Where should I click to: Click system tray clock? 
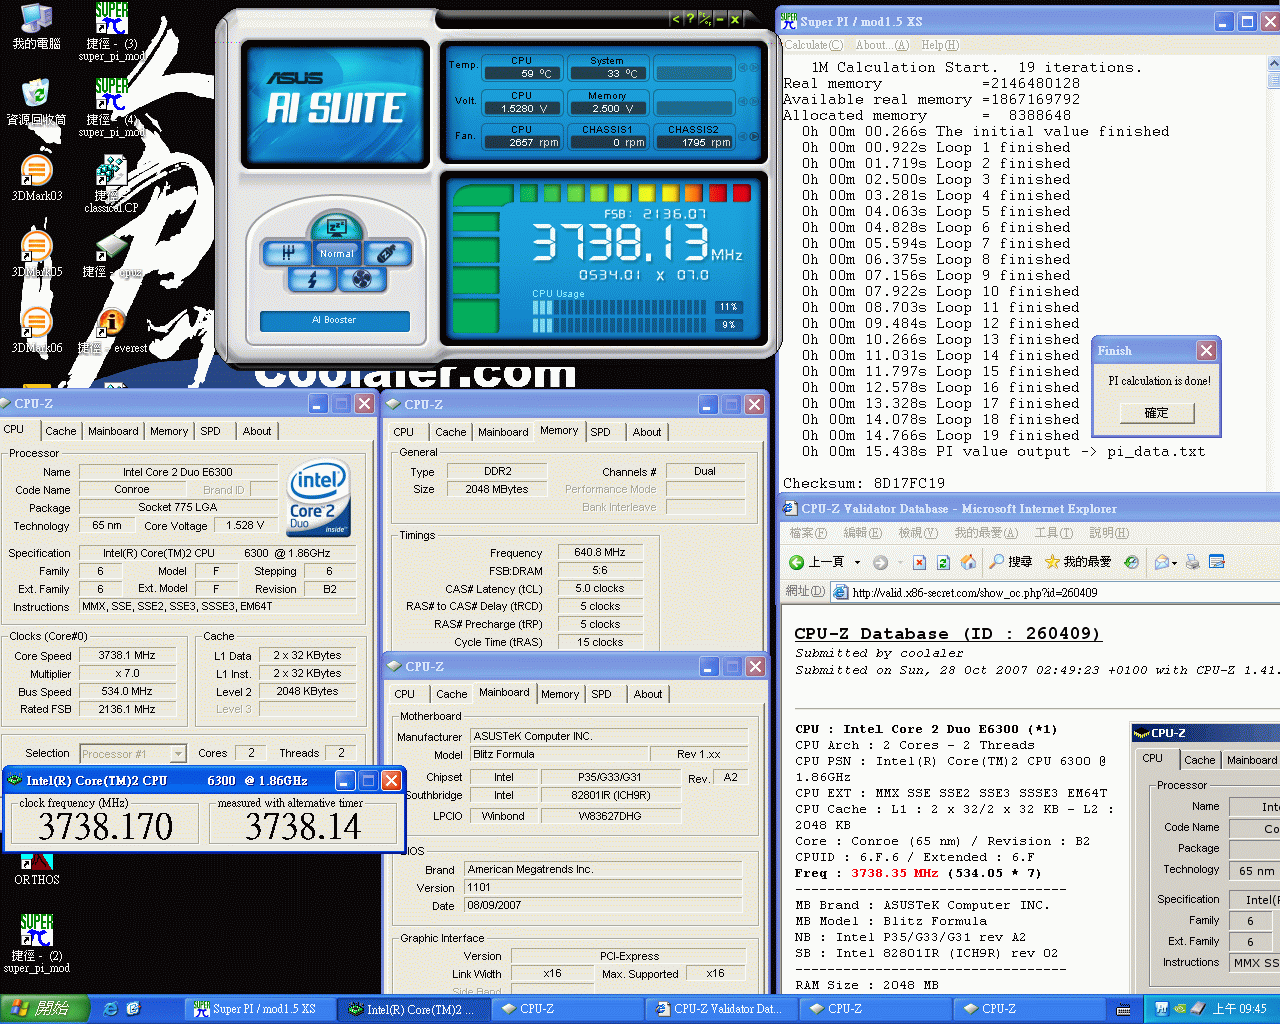(1240, 1009)
